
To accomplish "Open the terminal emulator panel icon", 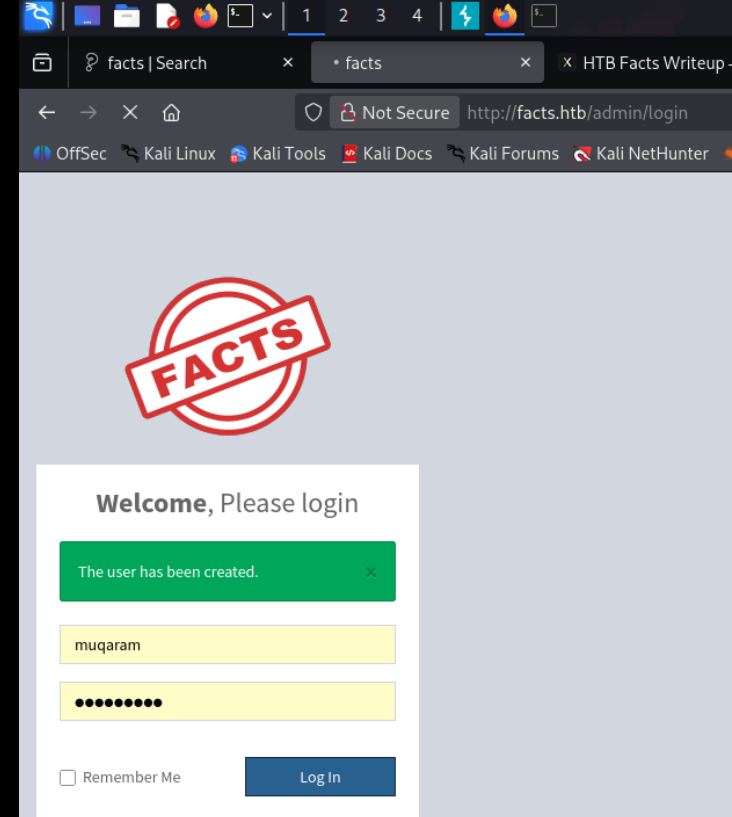I will click(240, 16).
